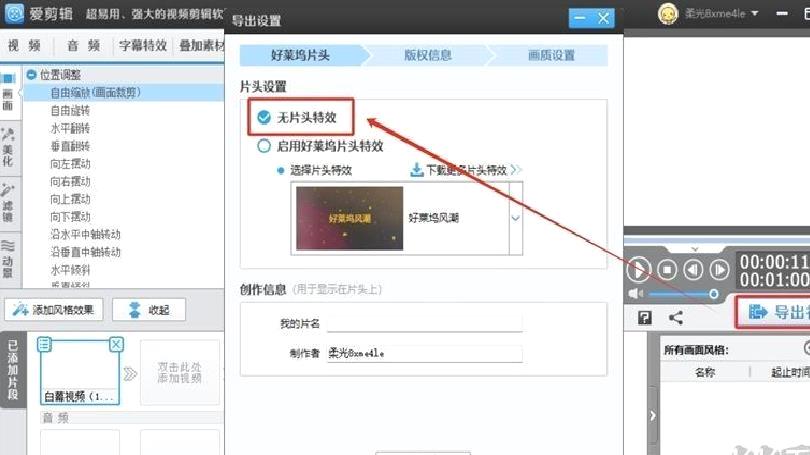Switch to the 音频 tab
Viewport: 810px width, 455px height.
83,45
